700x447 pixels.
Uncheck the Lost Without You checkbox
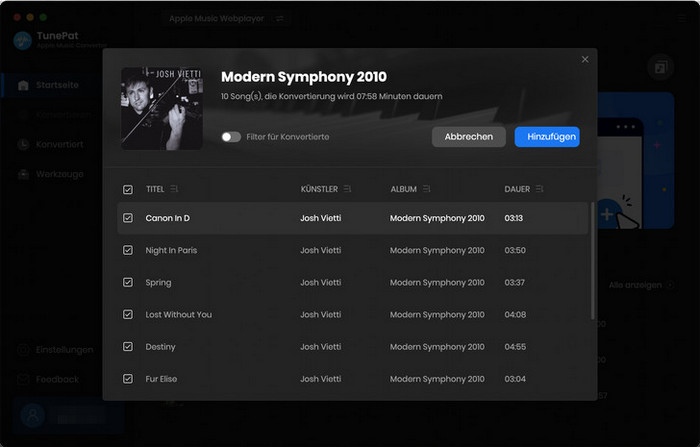click(x=128, y=314)
